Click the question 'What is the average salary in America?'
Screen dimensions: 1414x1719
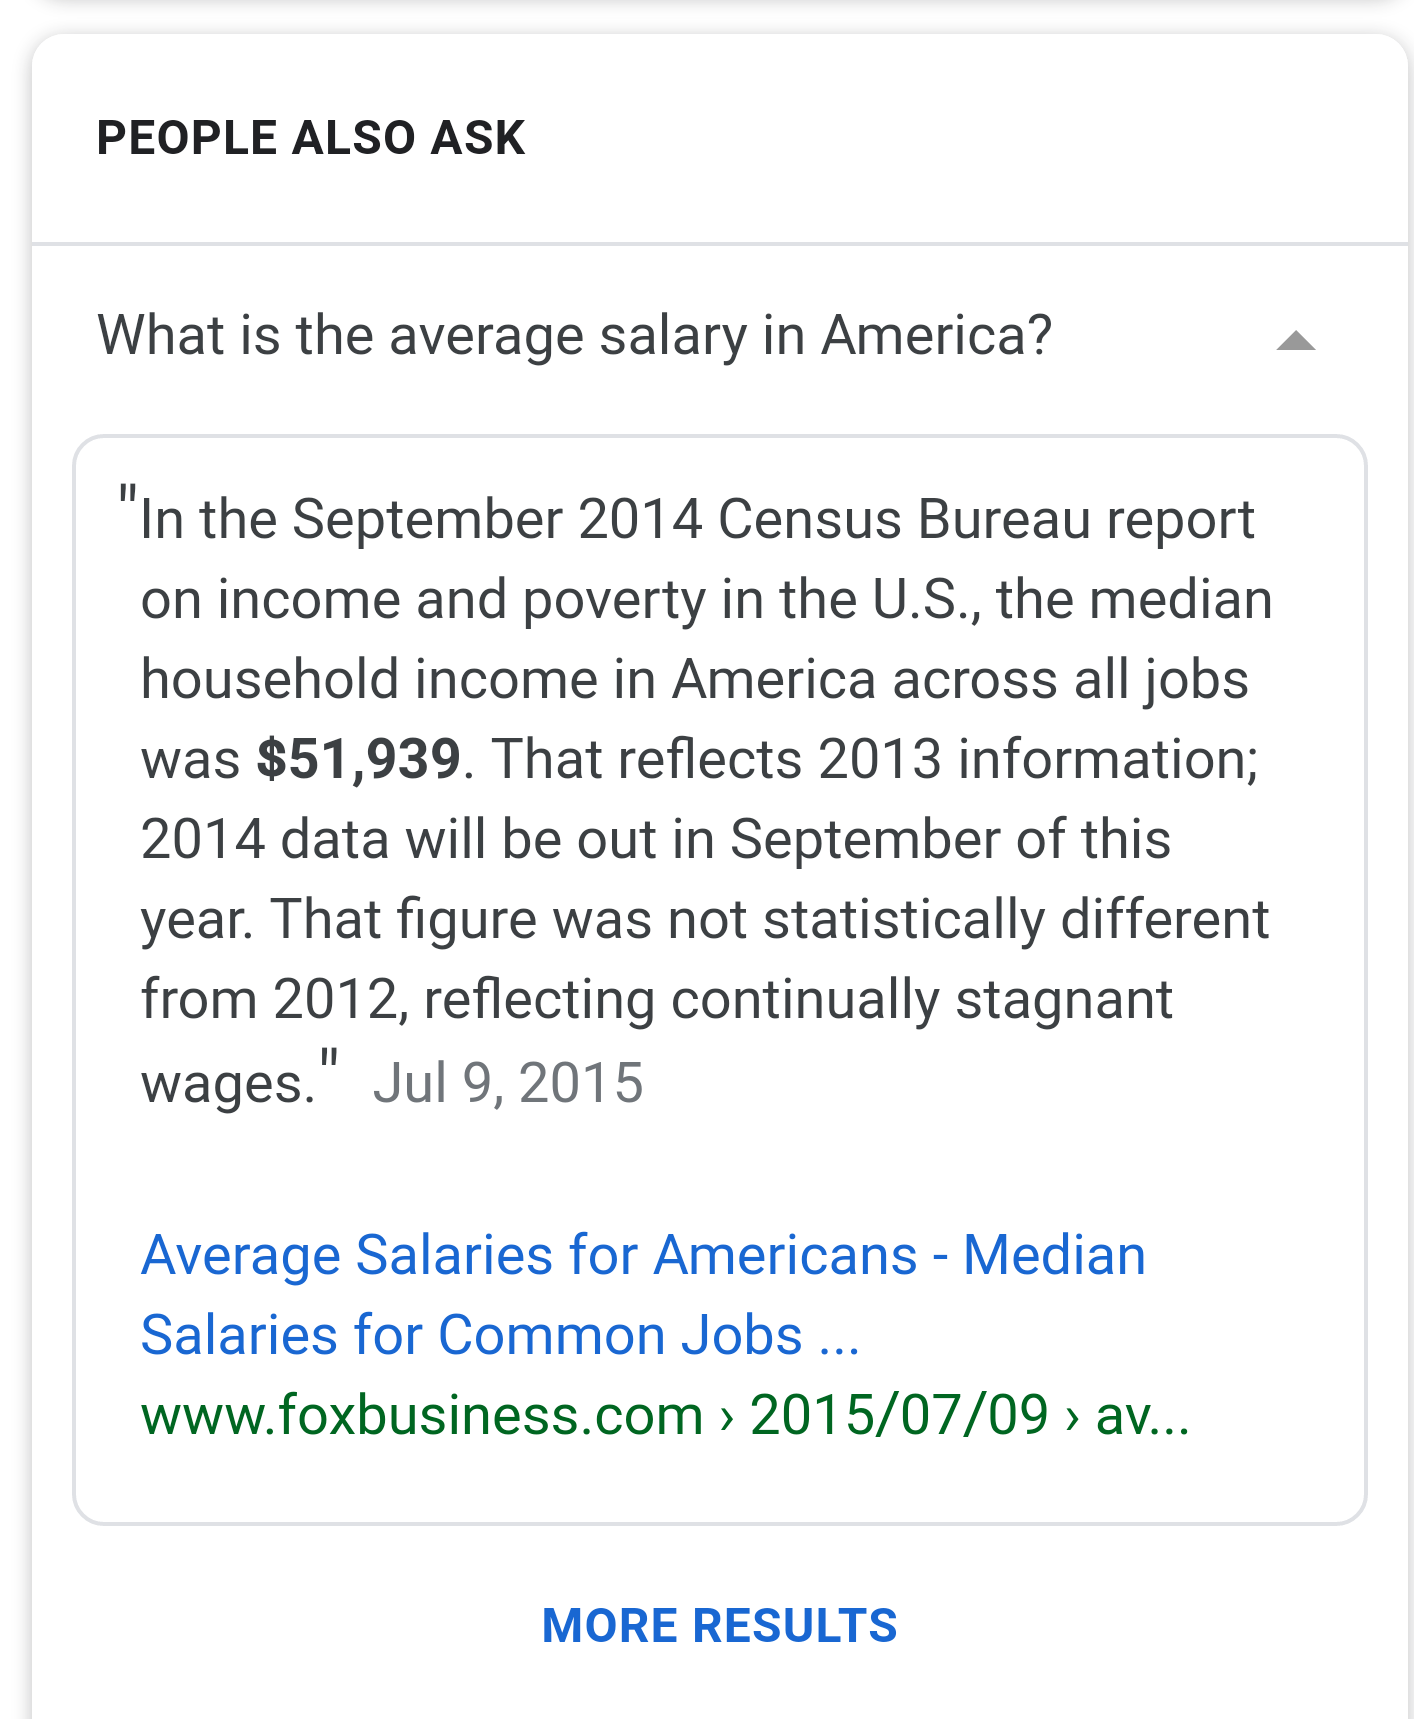point(574,335)
